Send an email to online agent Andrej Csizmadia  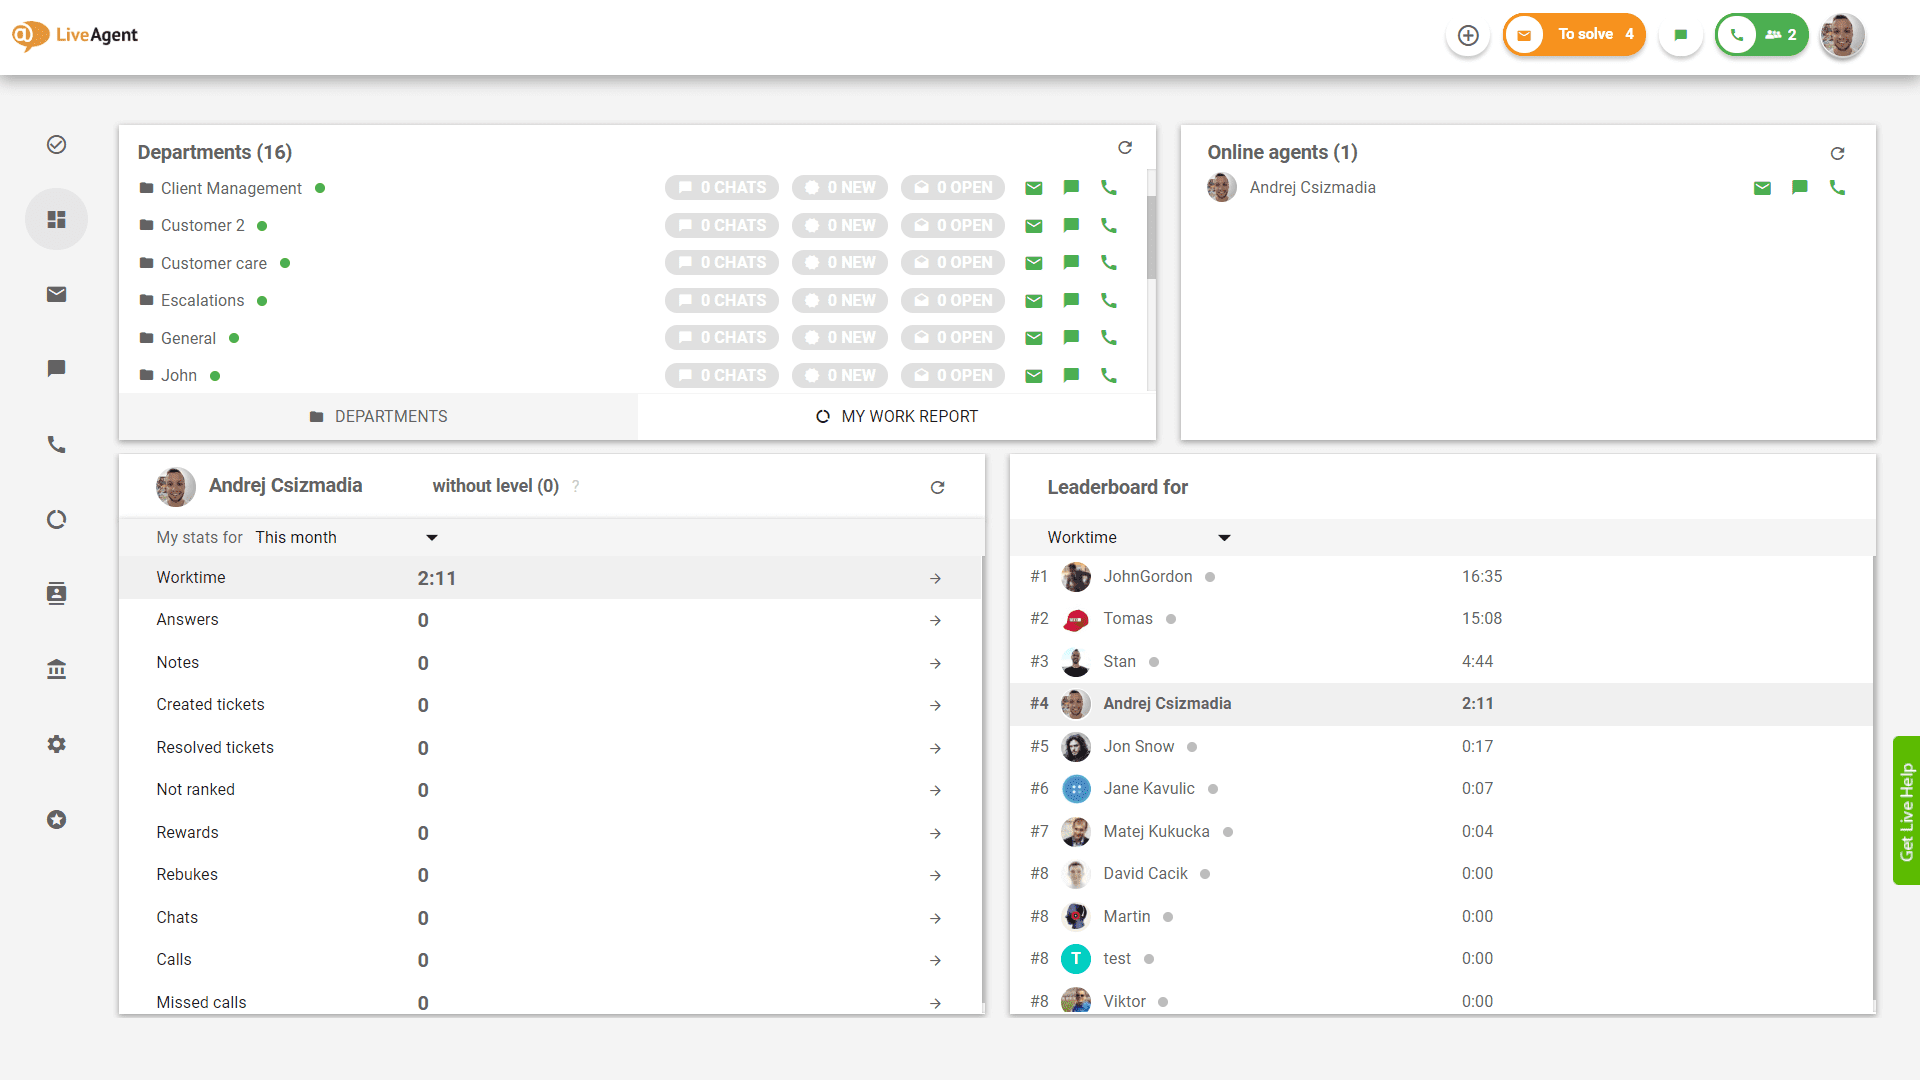coord(1763,187)
